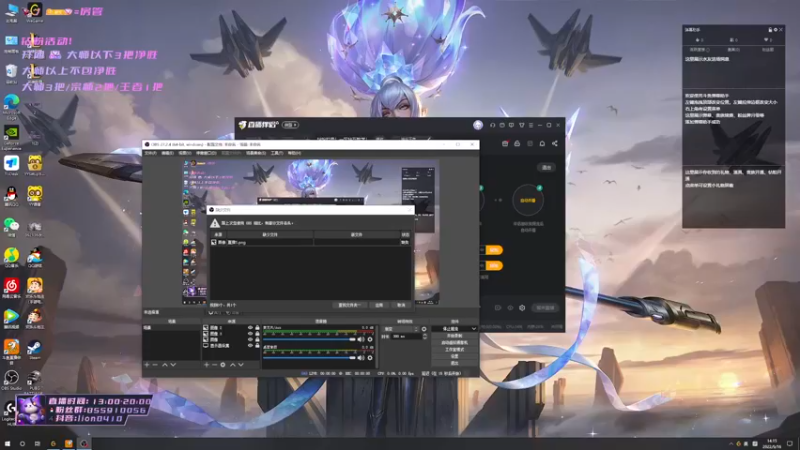Open source properties gear in the Sources panel
This screenshot has width=800, height=450.
pyautogui.click(x=223, y=365)
